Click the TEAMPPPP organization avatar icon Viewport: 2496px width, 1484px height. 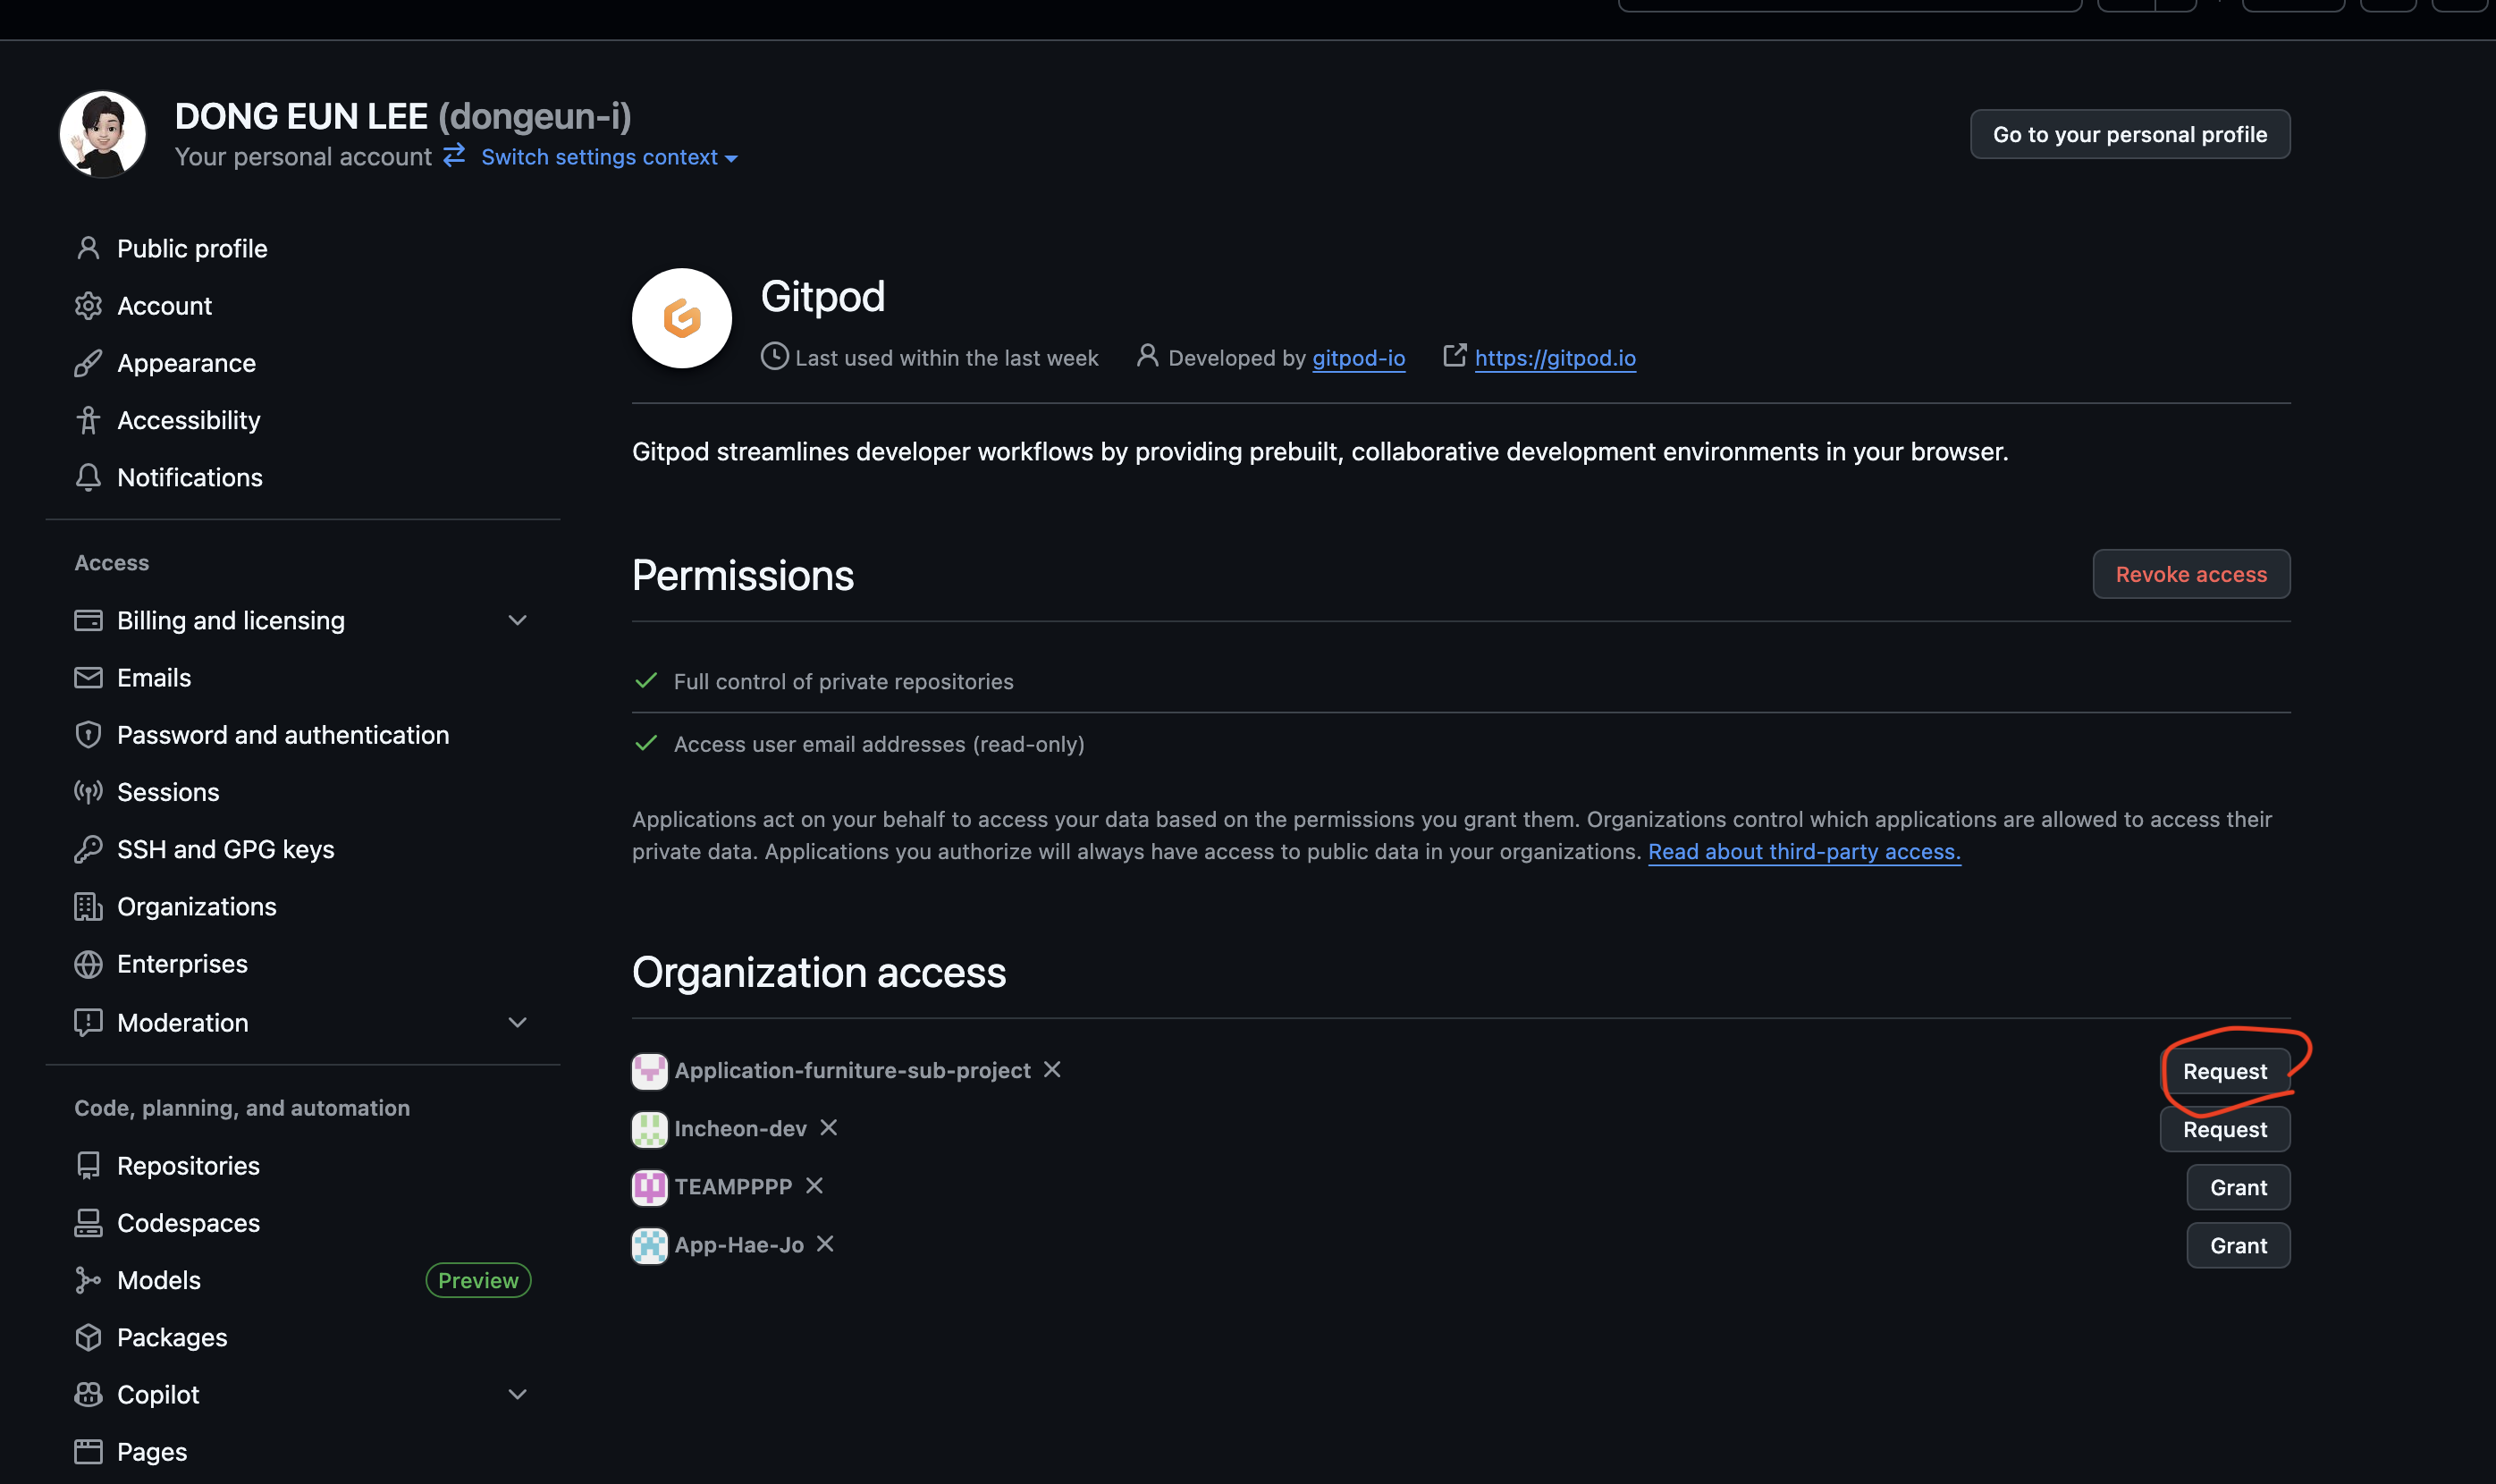pyautogui.click(x=649, y=1187)
